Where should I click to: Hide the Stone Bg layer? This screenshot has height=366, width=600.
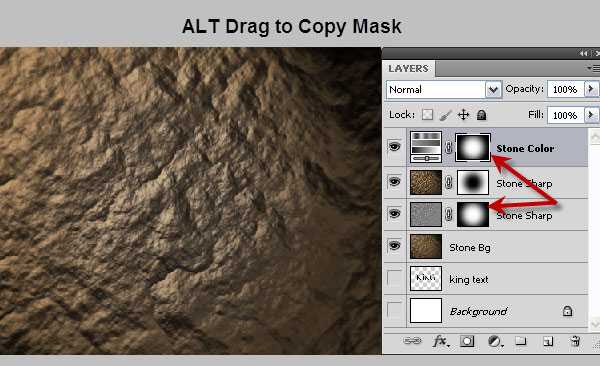[x=394, y=245]
